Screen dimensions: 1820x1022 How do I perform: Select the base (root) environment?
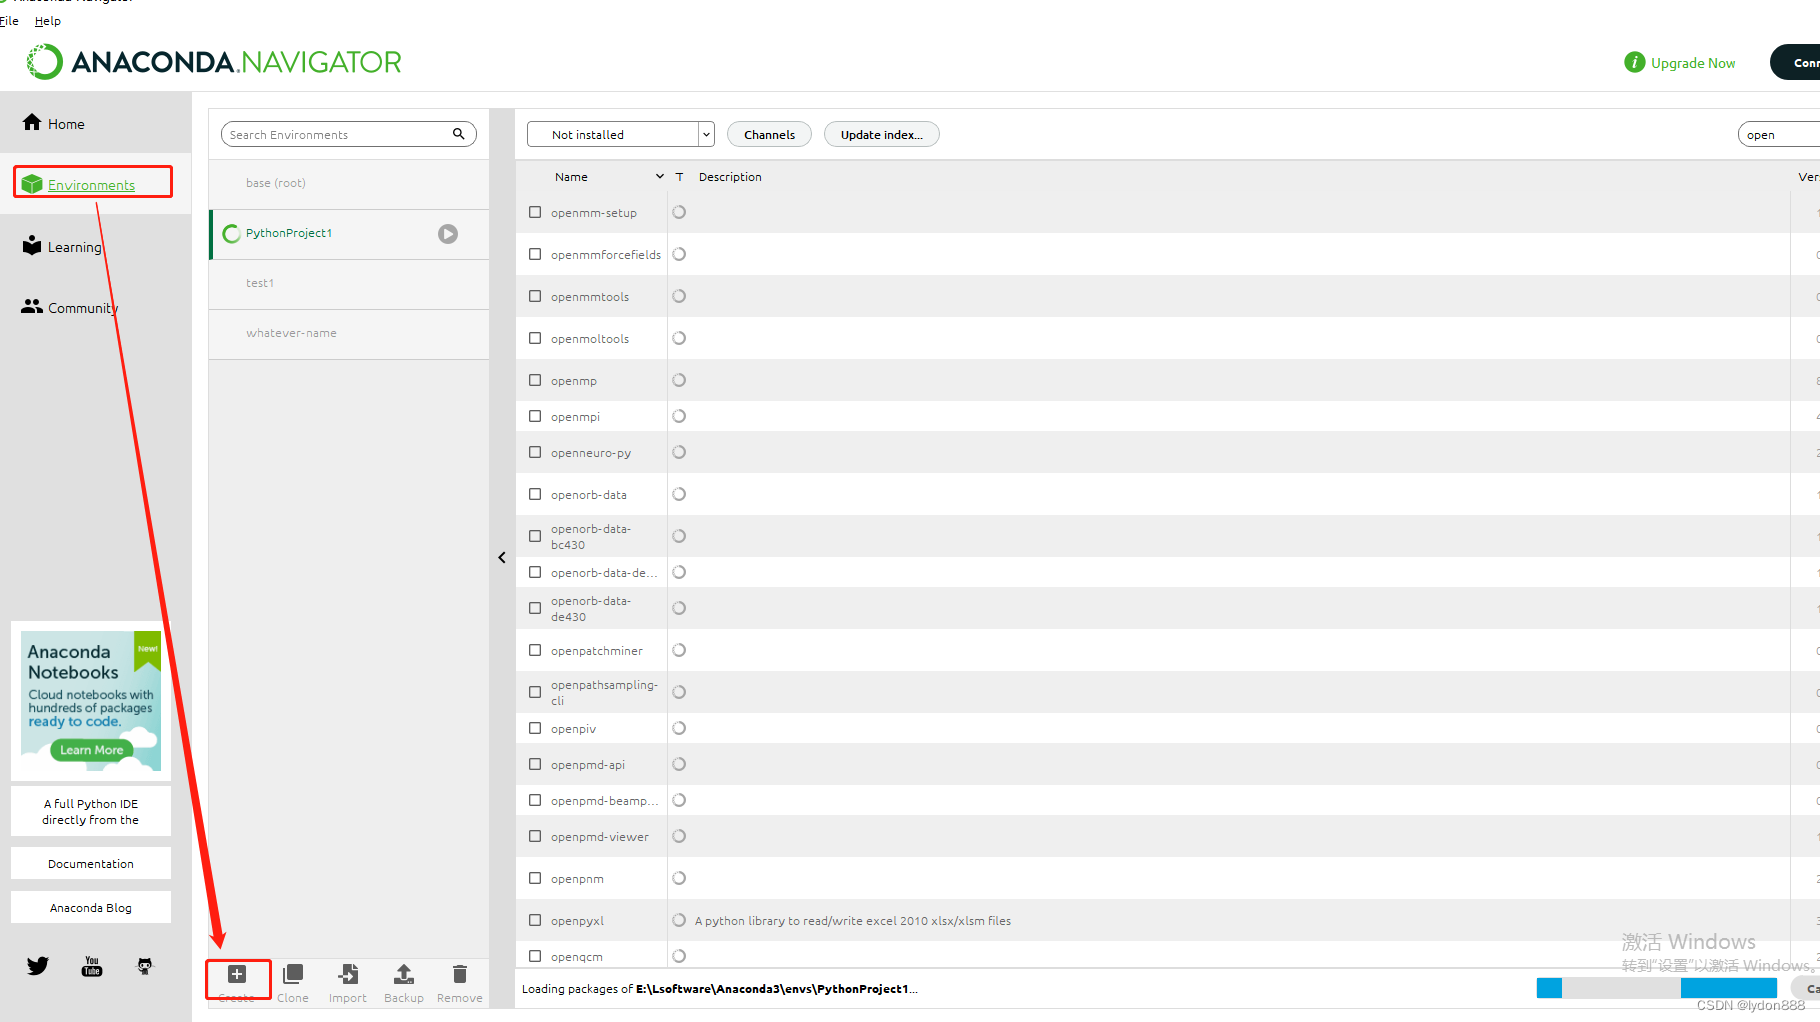click(x=349, y=183)
